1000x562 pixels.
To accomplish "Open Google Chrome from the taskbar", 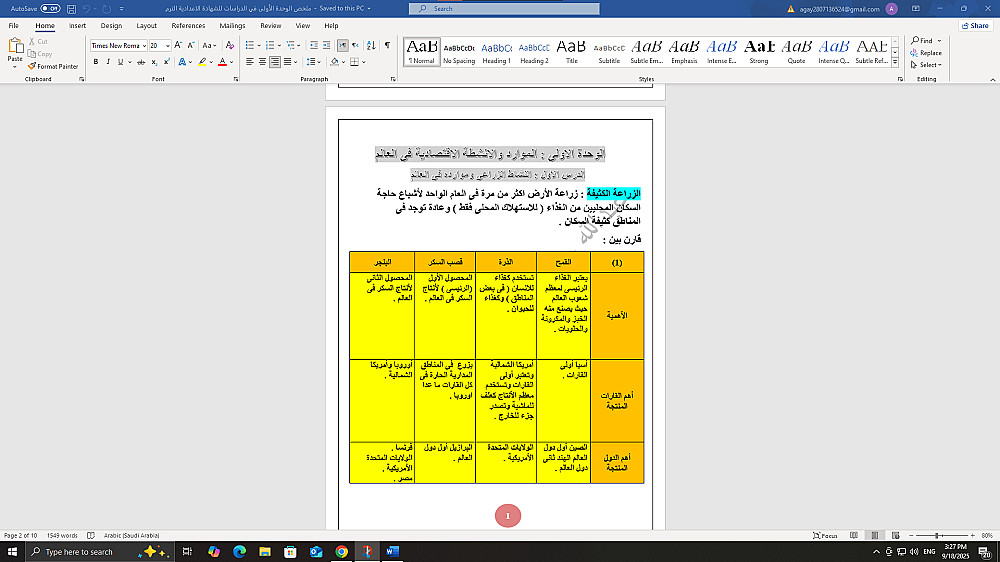I will (x=341, y=552).
